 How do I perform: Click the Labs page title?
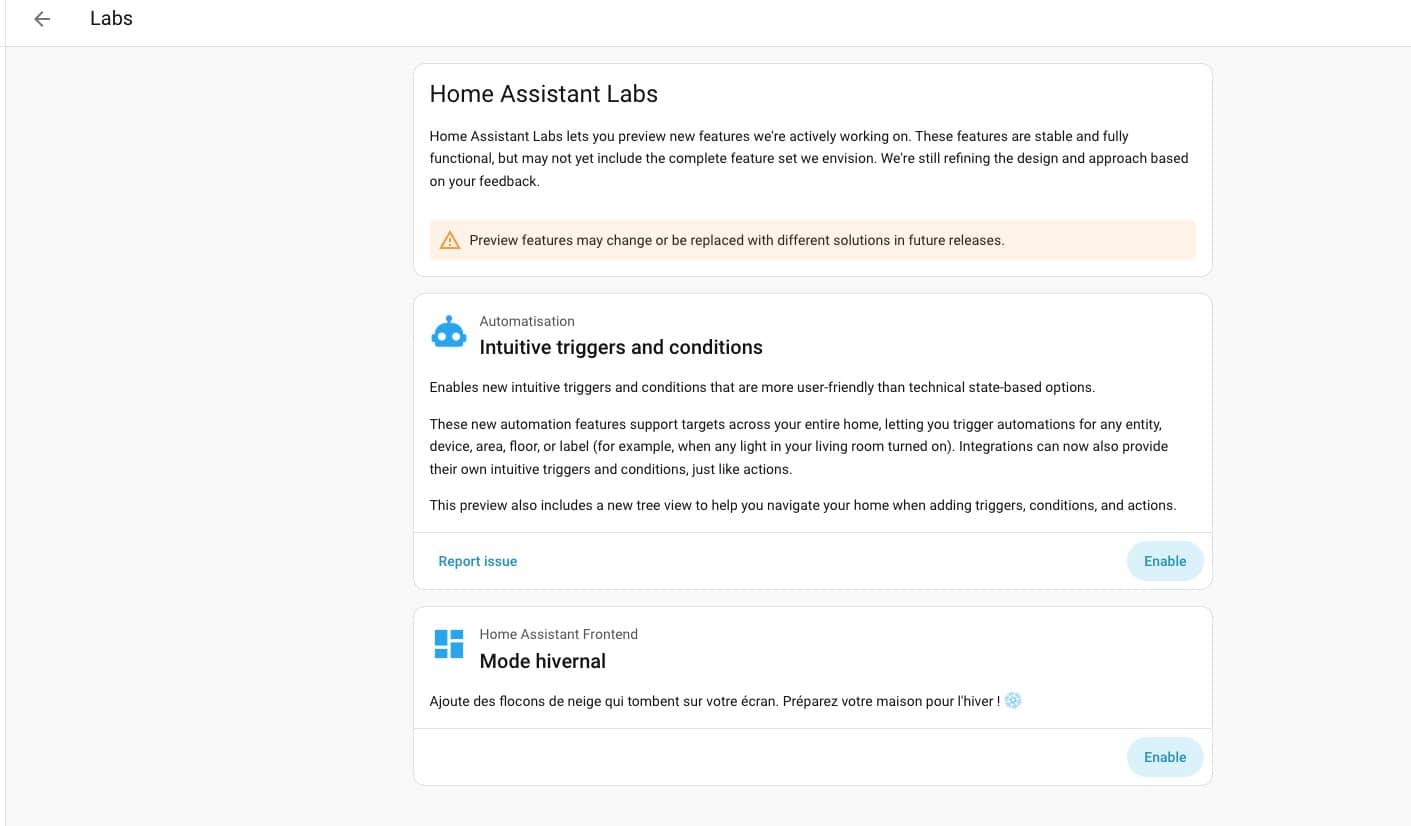(111, 19)
